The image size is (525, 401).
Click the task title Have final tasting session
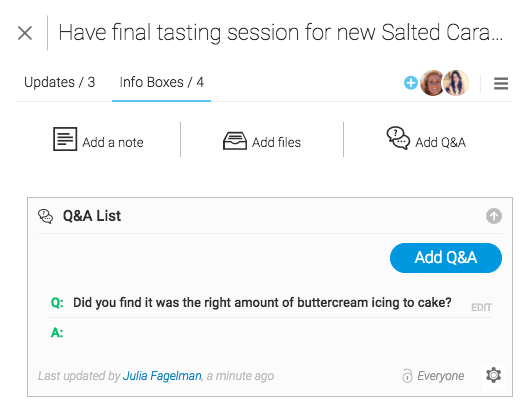[281, 33]
